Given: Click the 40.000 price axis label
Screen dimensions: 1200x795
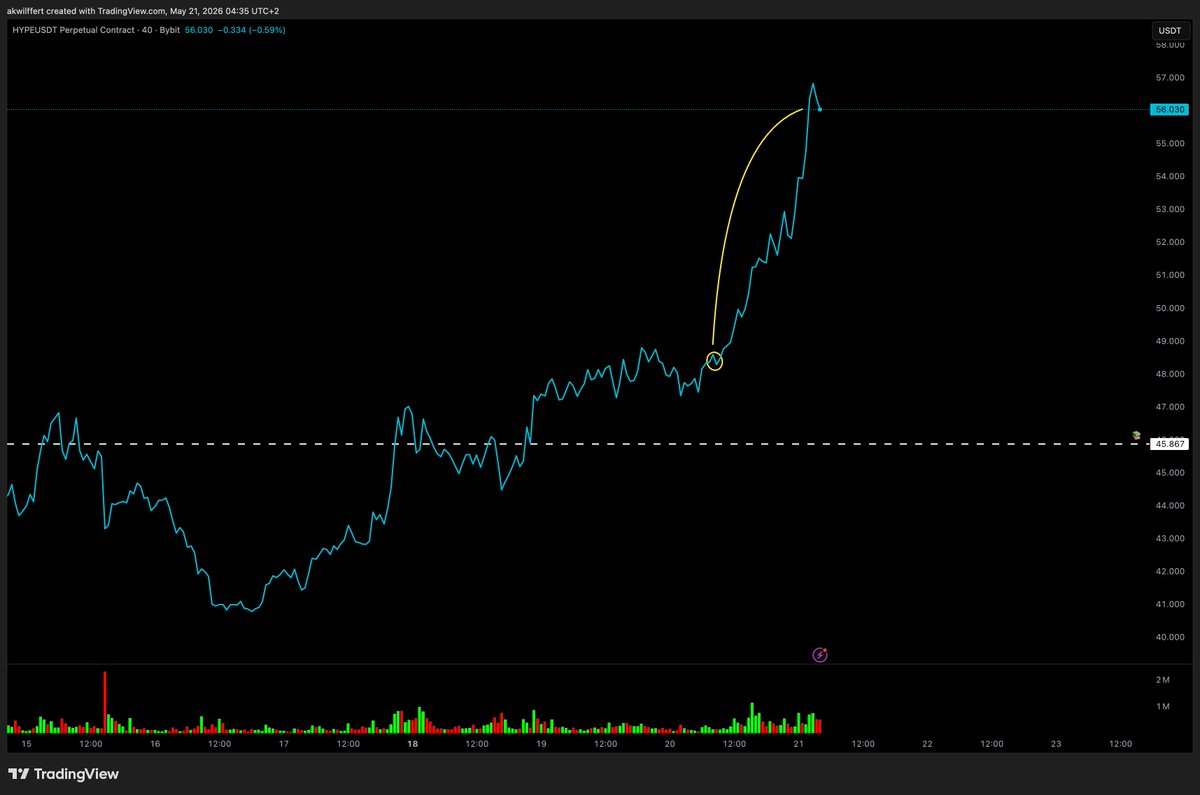Looking at the screenshot, I should (x=1169, y=637).
